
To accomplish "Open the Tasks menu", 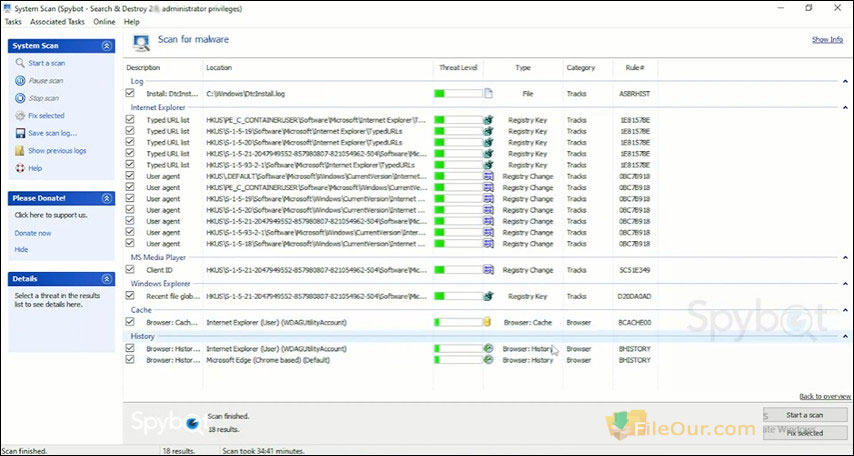I will coord(13,22).
